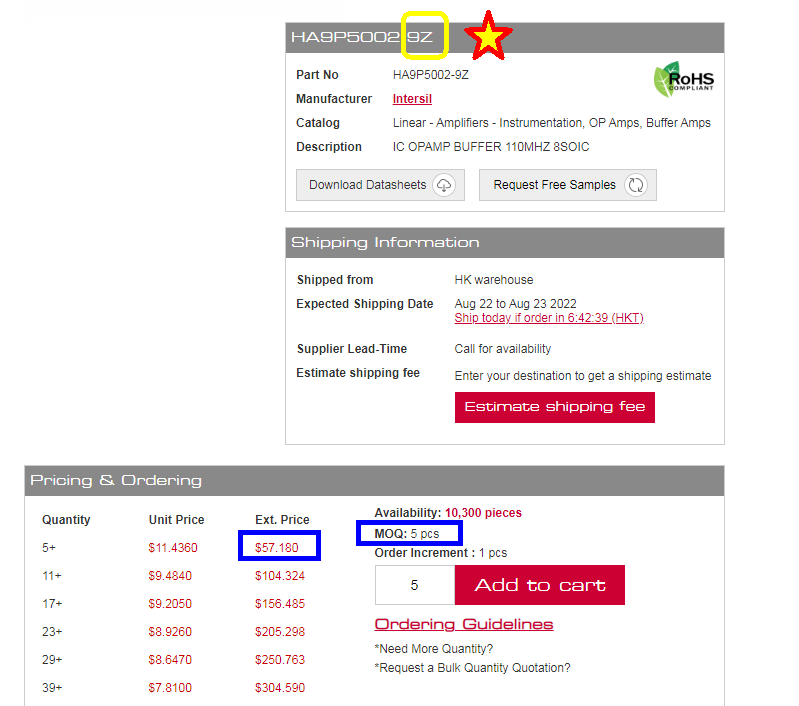
Task: Click the Ext. Price column header
Action: [x=282, y=520]
